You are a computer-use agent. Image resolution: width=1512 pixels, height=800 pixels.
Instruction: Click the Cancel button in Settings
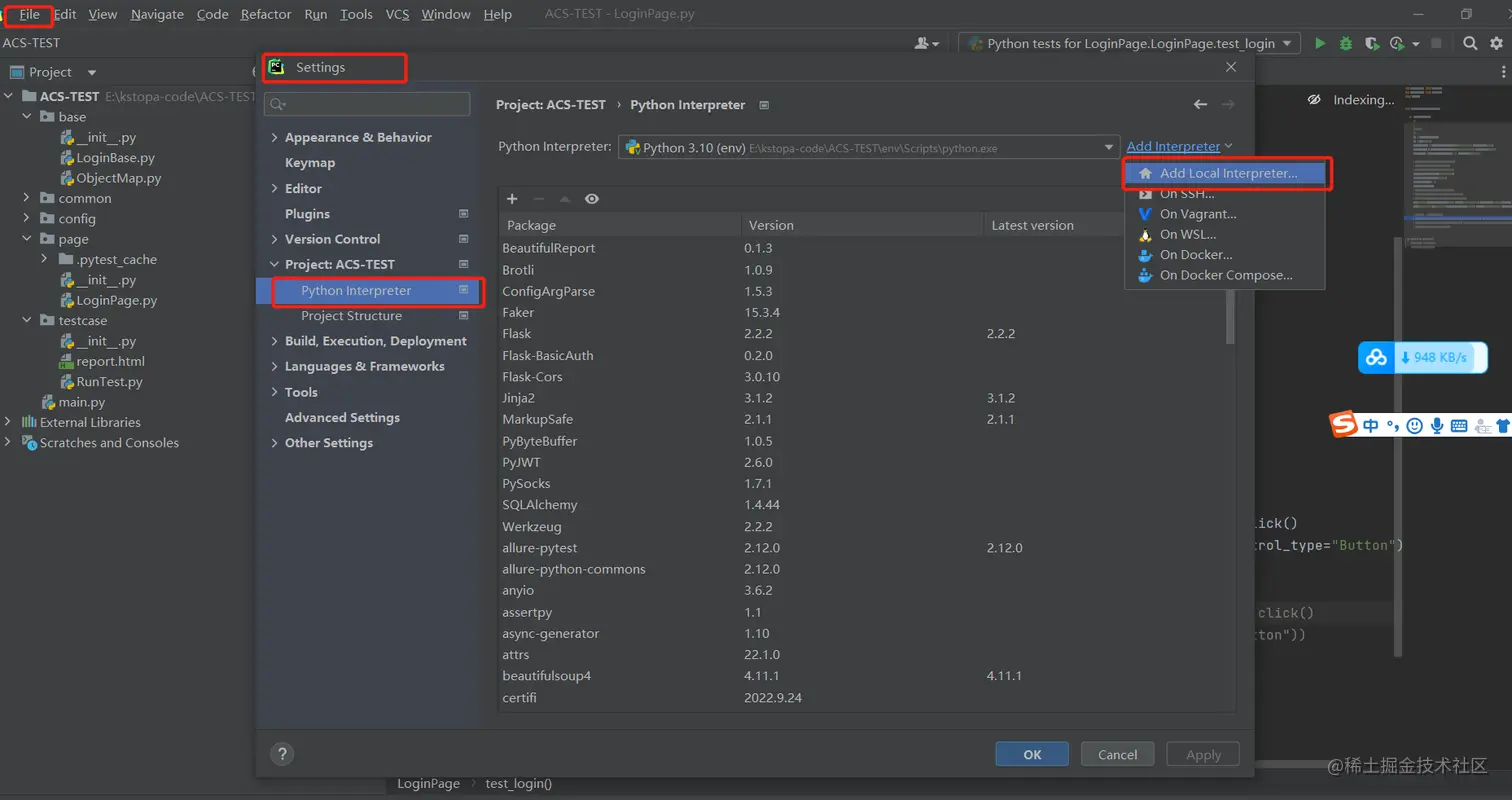pyautogui.click(x=1117, y=755)
